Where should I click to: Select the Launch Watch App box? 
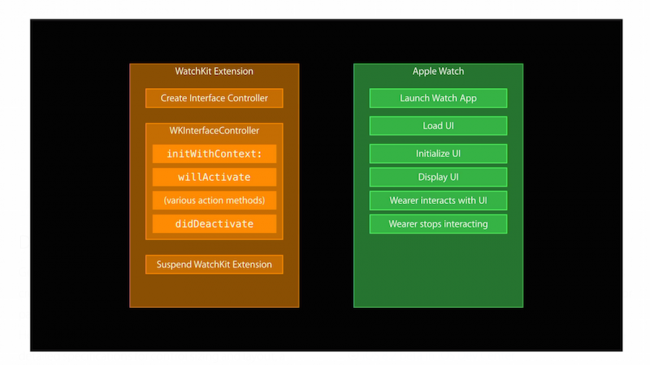[438, 98]
